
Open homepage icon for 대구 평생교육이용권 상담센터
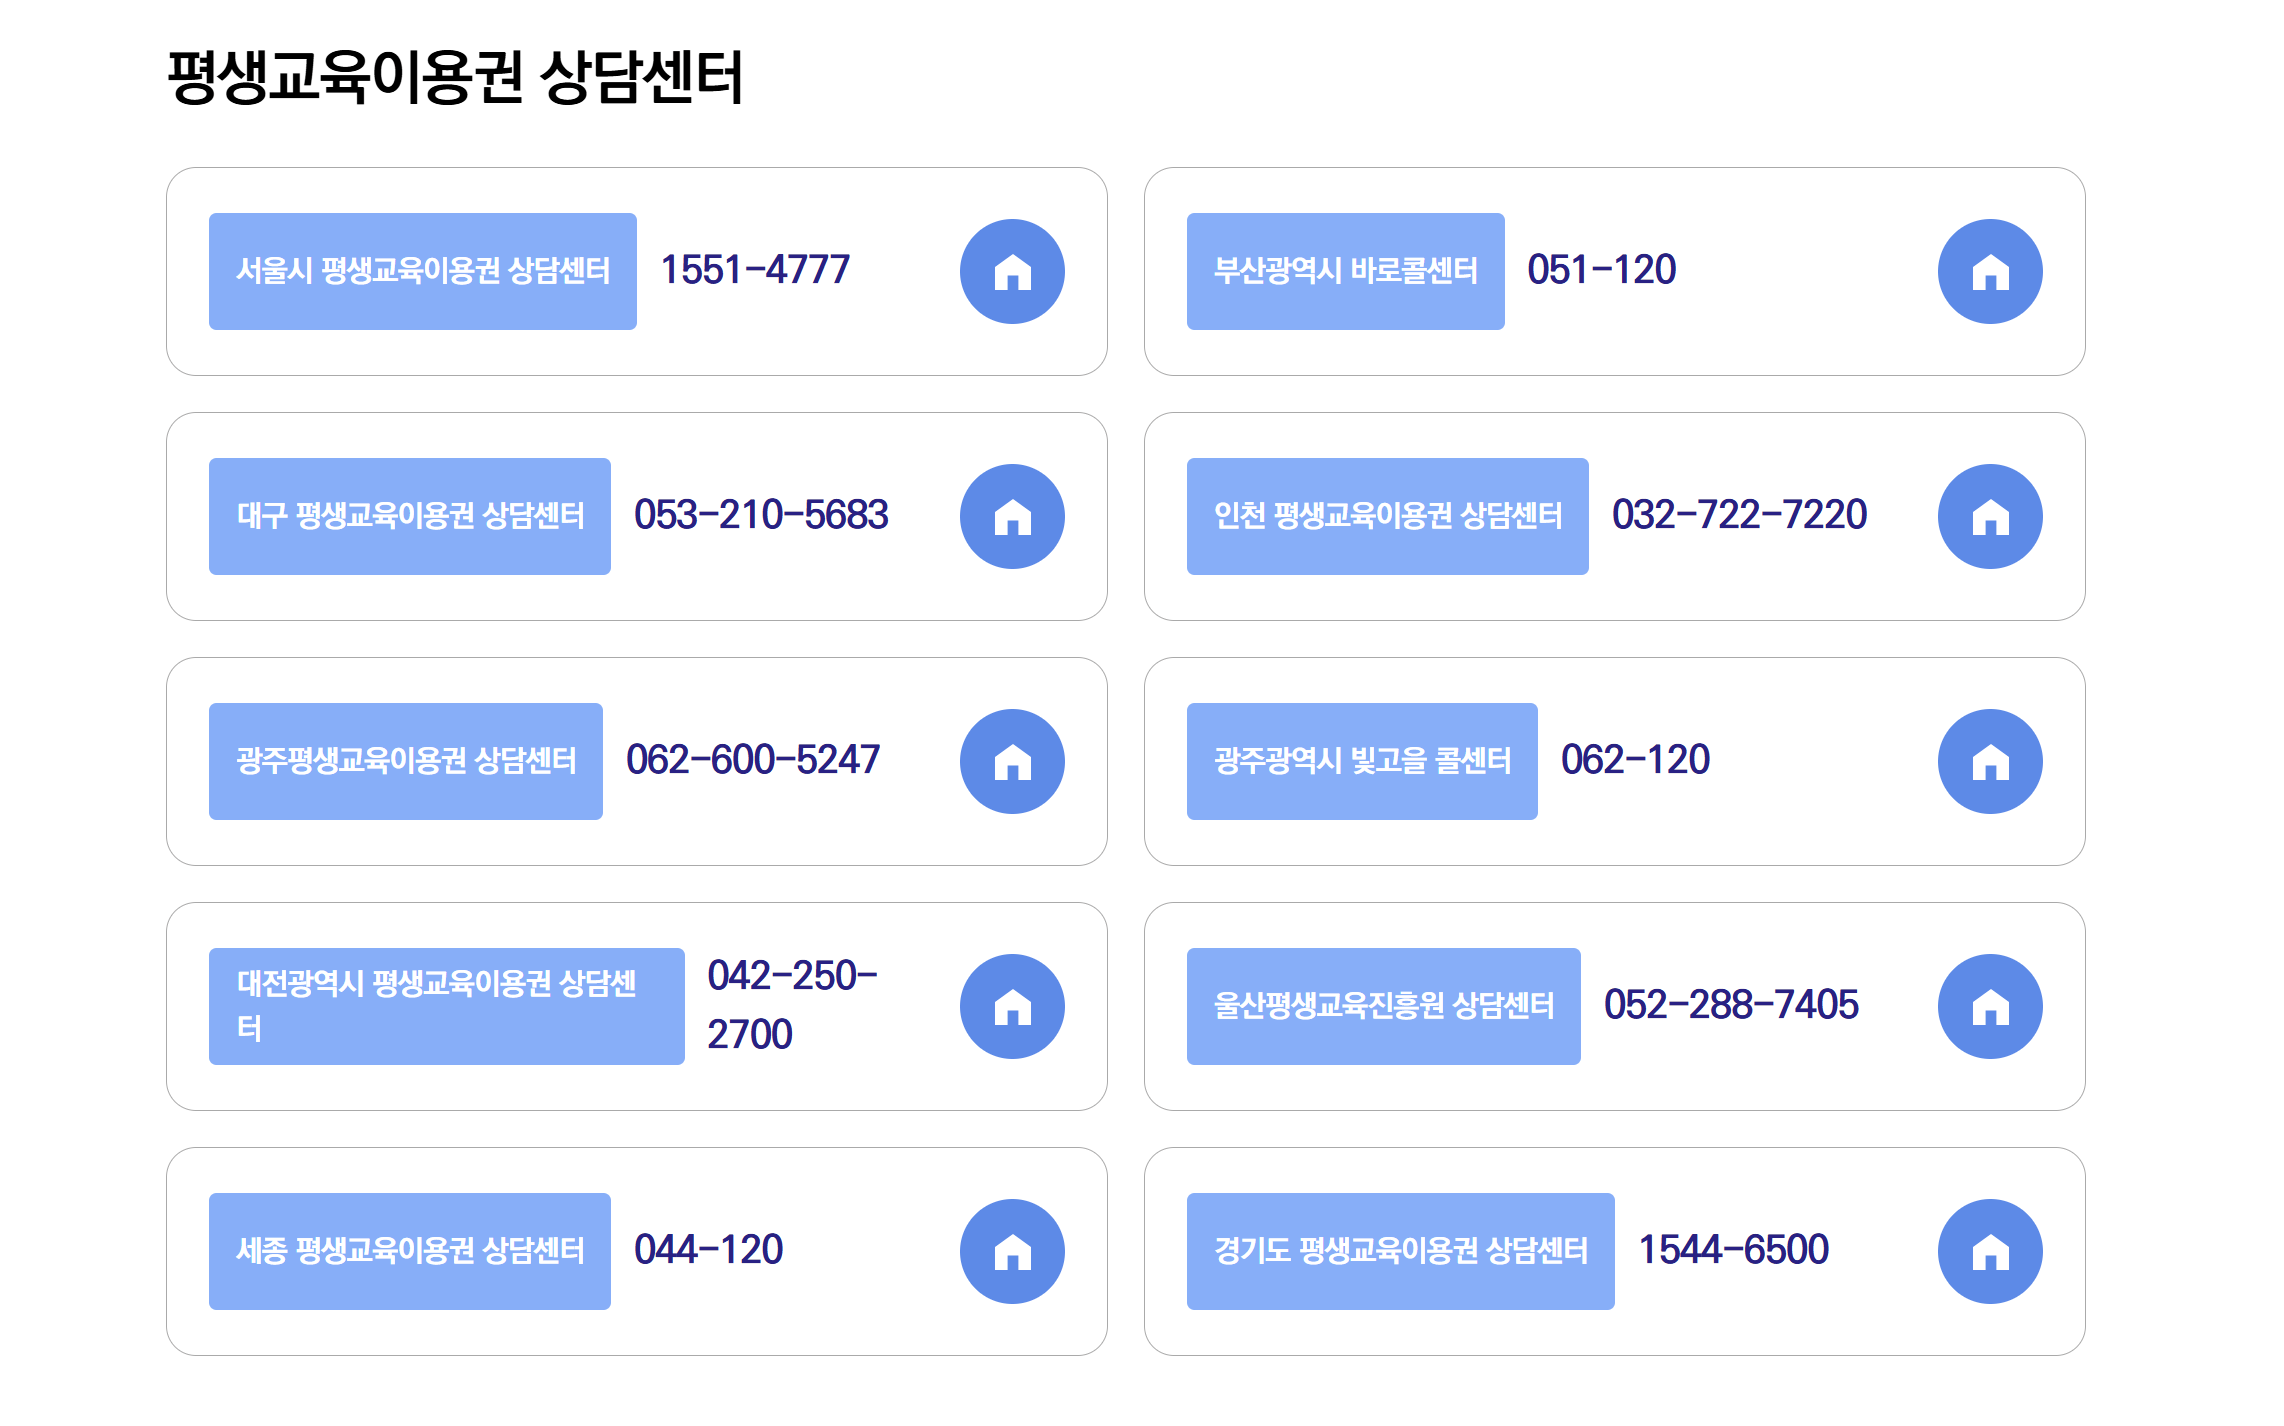click(1012, 516)
